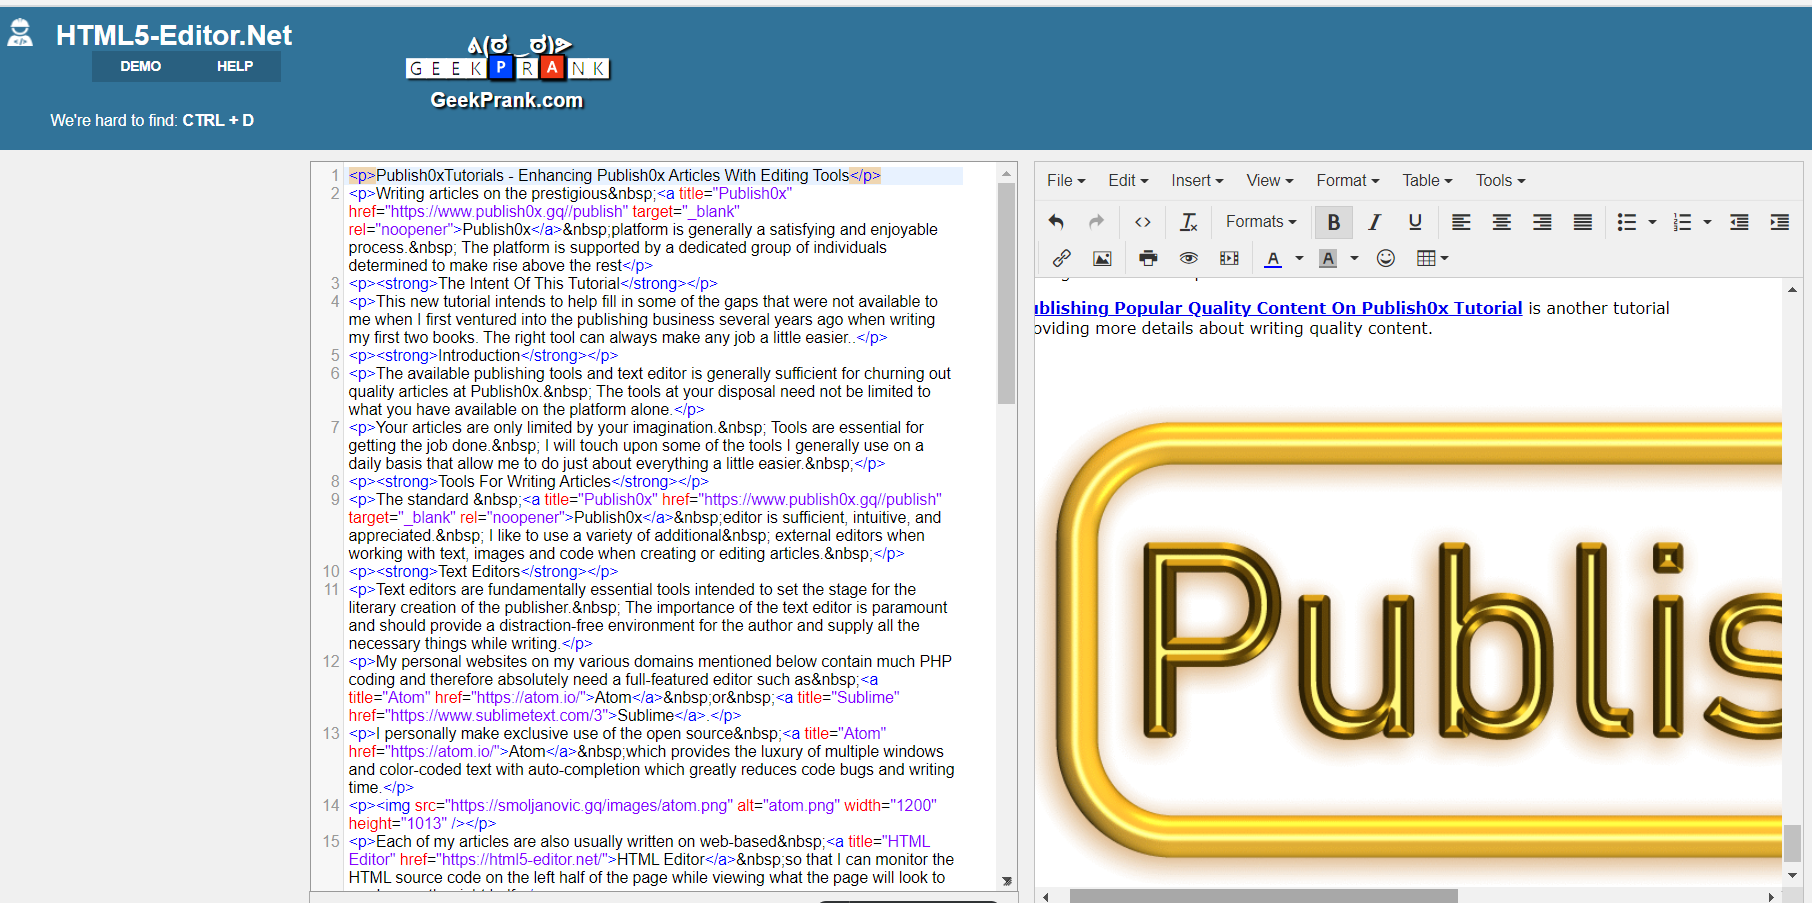Click the Print icon
The image size is (1812, 903).
1147,258
